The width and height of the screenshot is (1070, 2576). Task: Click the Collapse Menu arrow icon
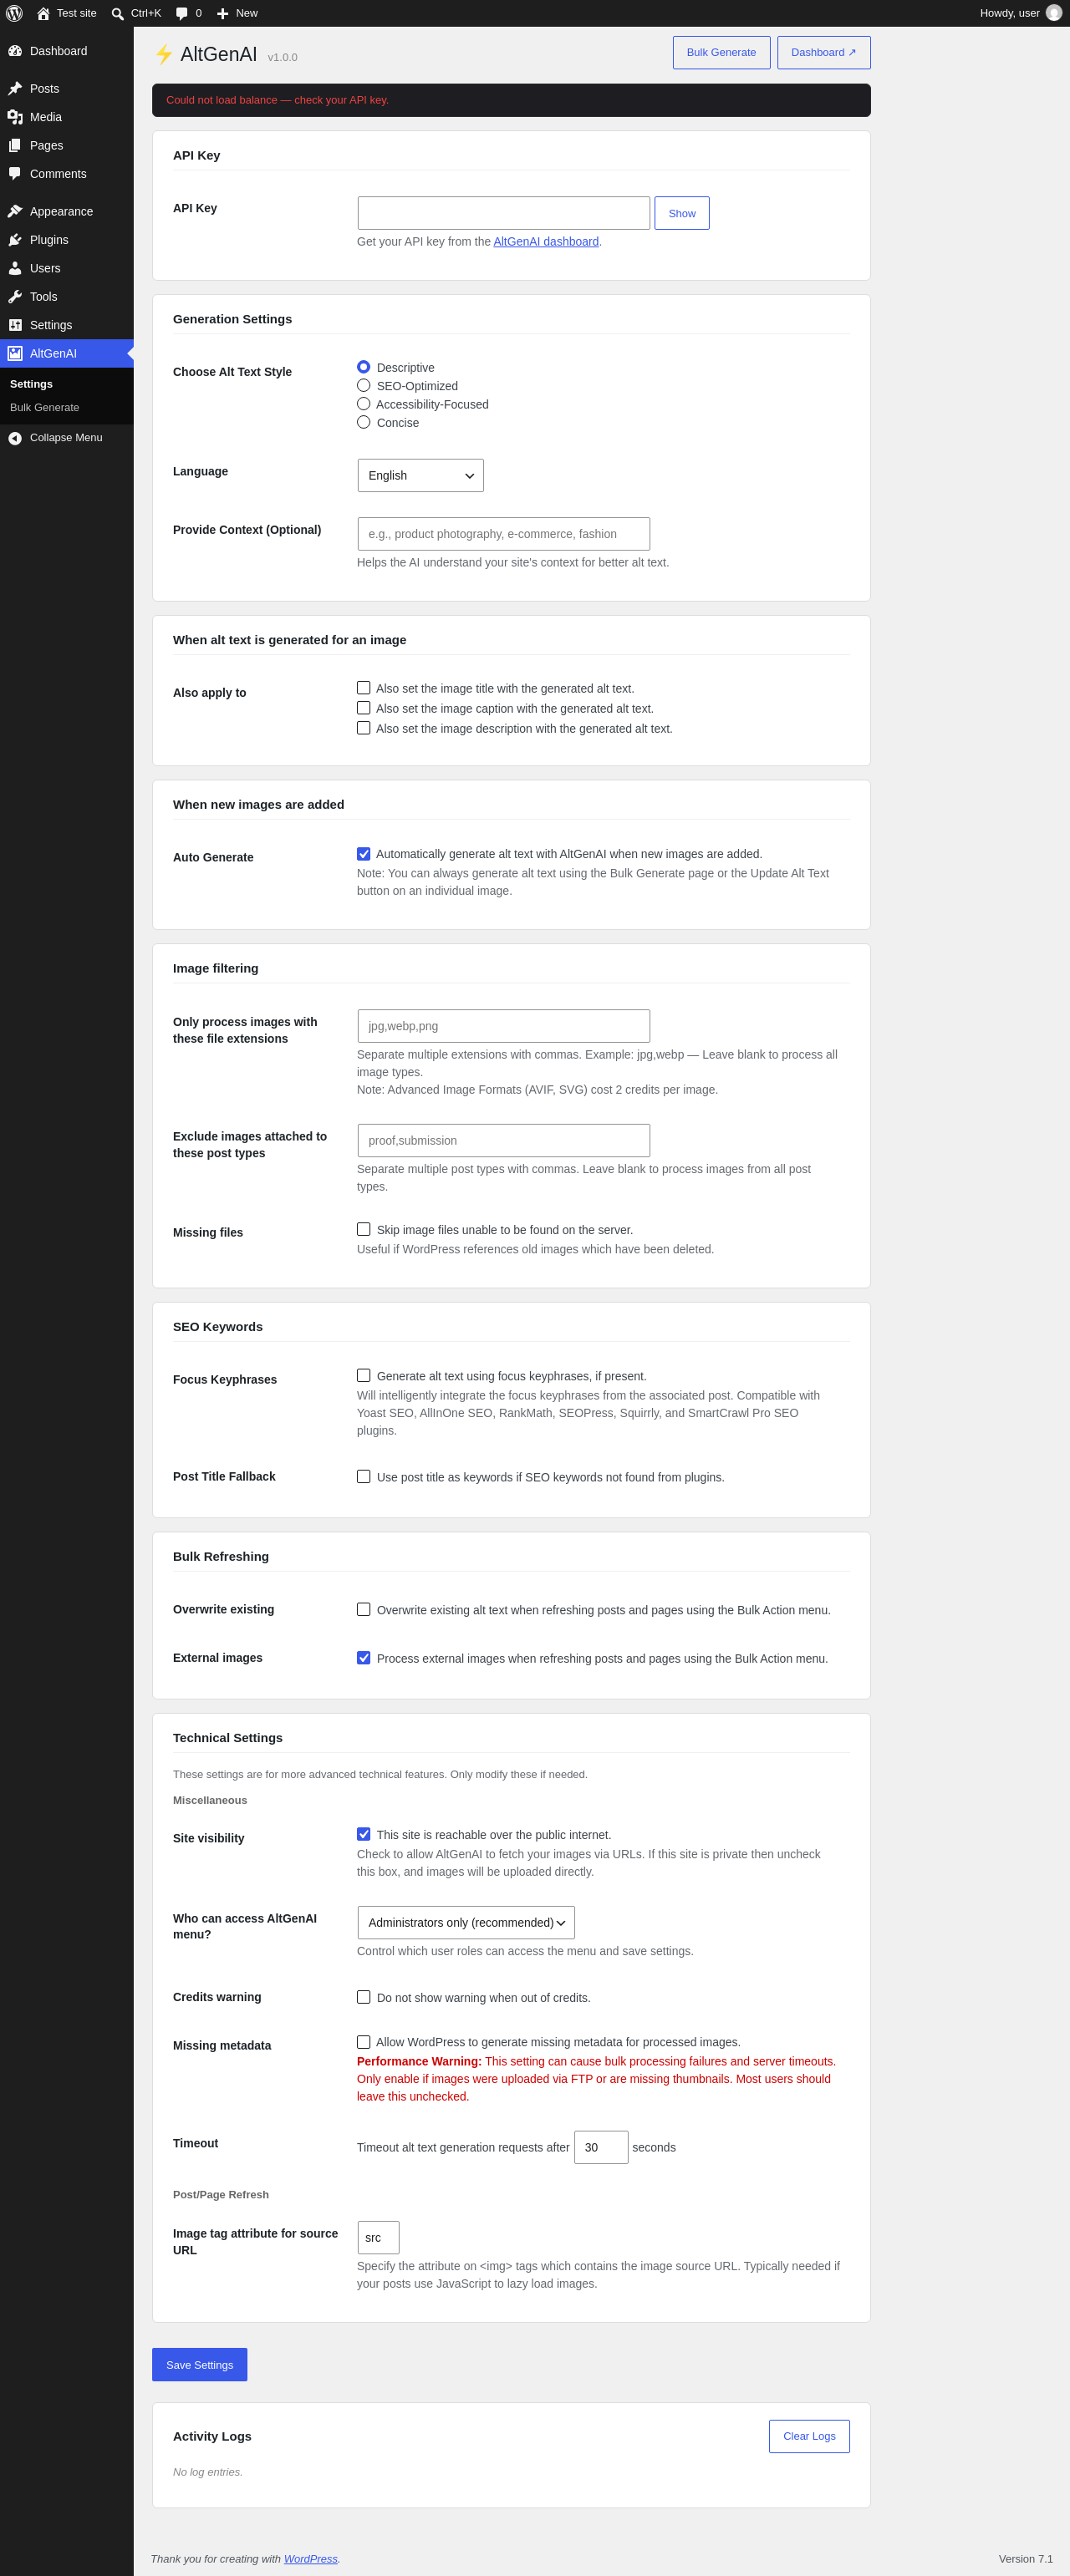[x=15, y=438]
